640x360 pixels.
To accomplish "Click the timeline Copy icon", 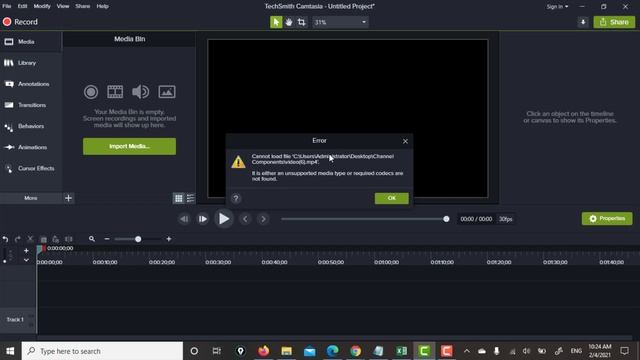I will click(43, 239).
